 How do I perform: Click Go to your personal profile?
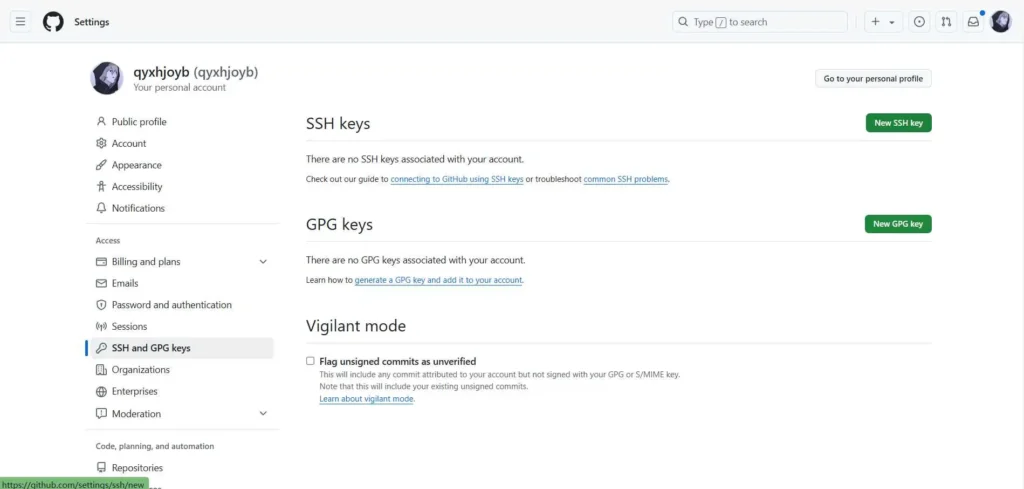click(x=873, y=78)
